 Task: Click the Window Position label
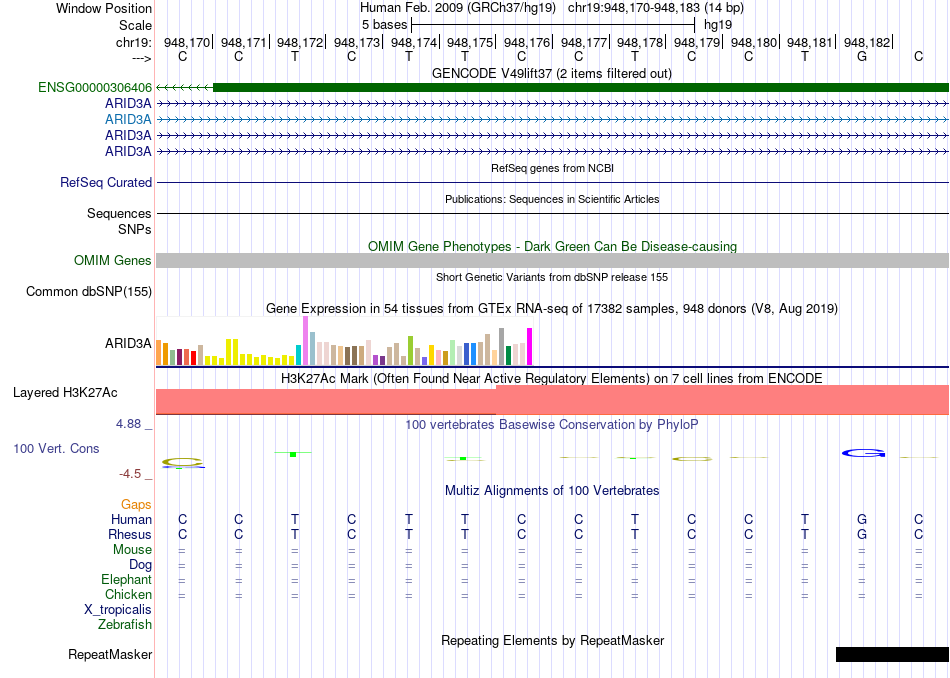click(104, 8)
